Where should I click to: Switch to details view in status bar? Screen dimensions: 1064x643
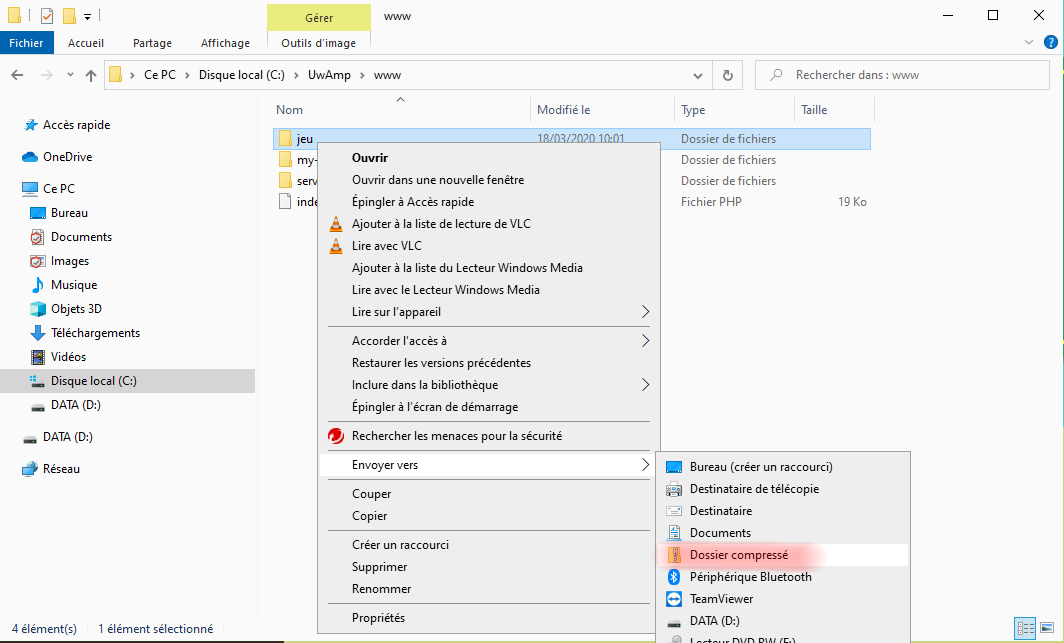pos(1025,629)
